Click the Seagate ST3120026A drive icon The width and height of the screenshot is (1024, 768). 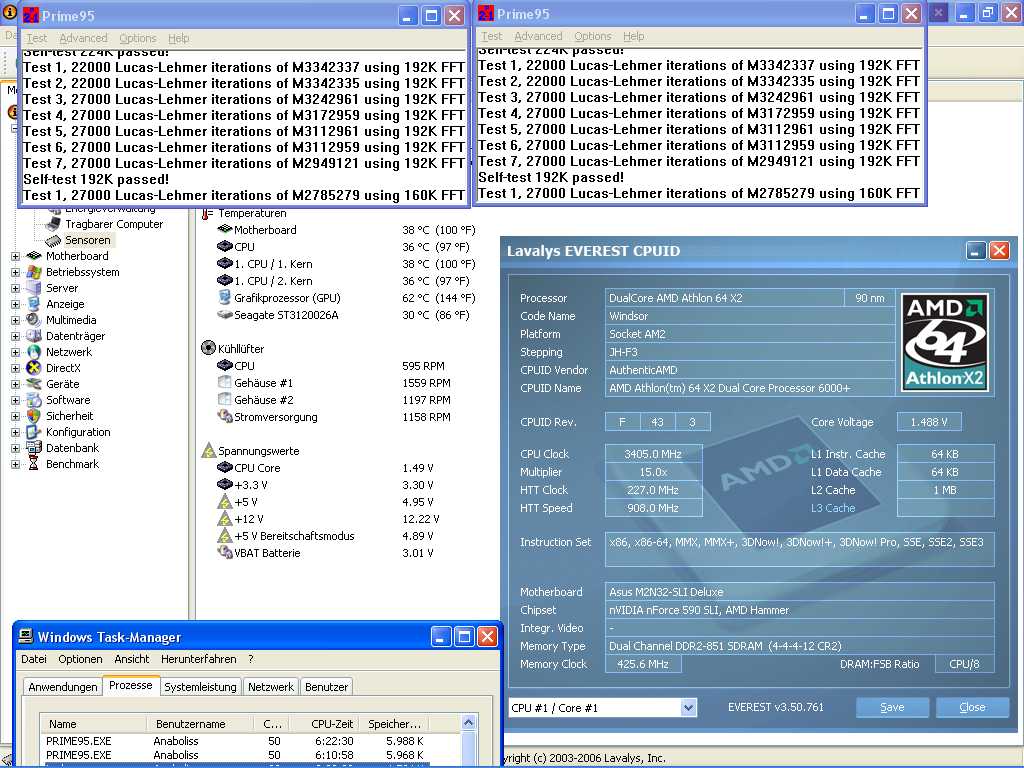coord(225,315)
